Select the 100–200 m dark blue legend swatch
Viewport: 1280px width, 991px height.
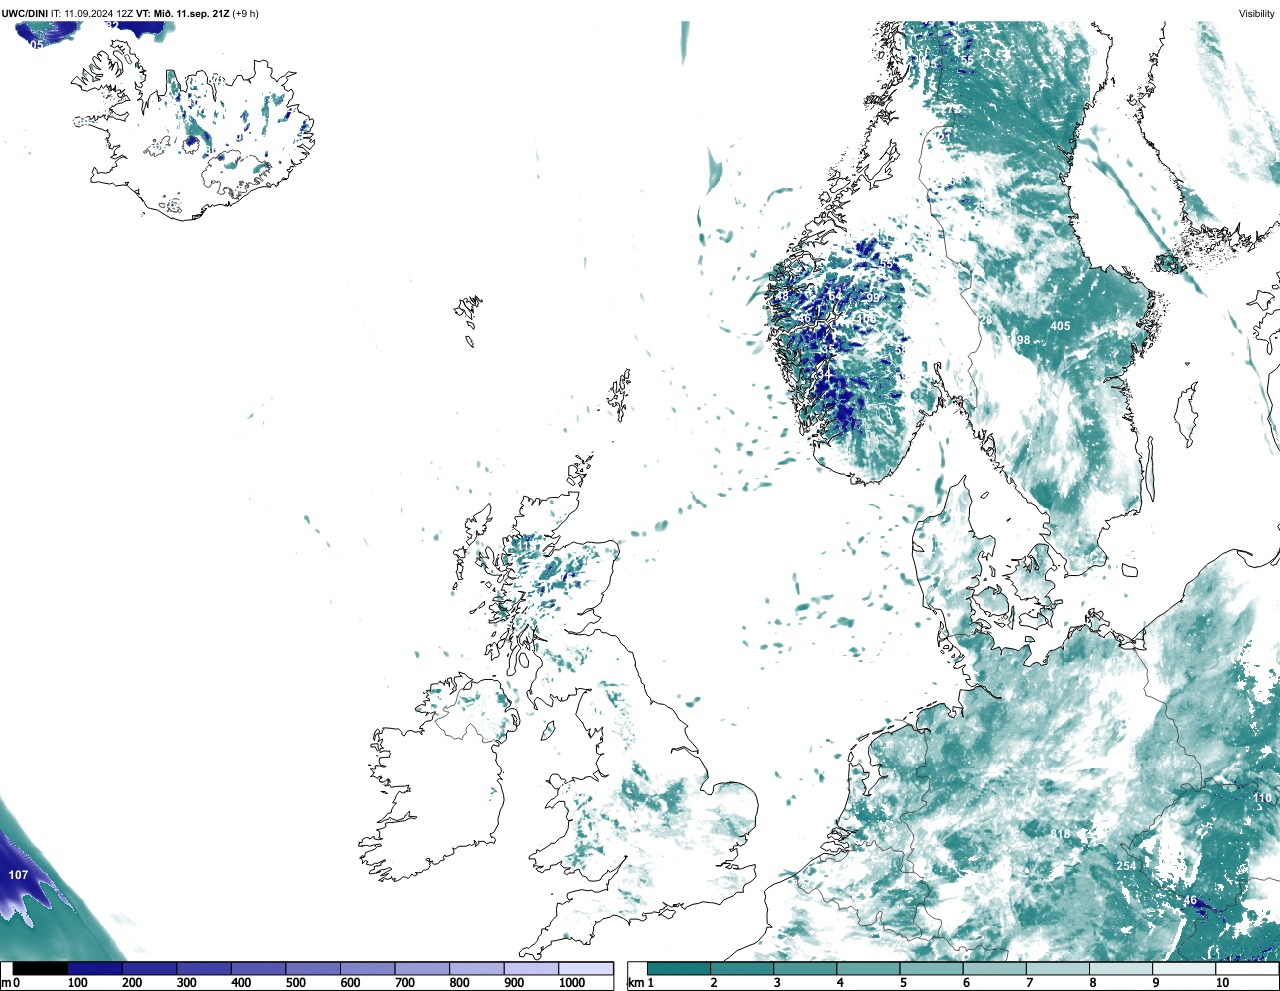[x=95, y=968]
